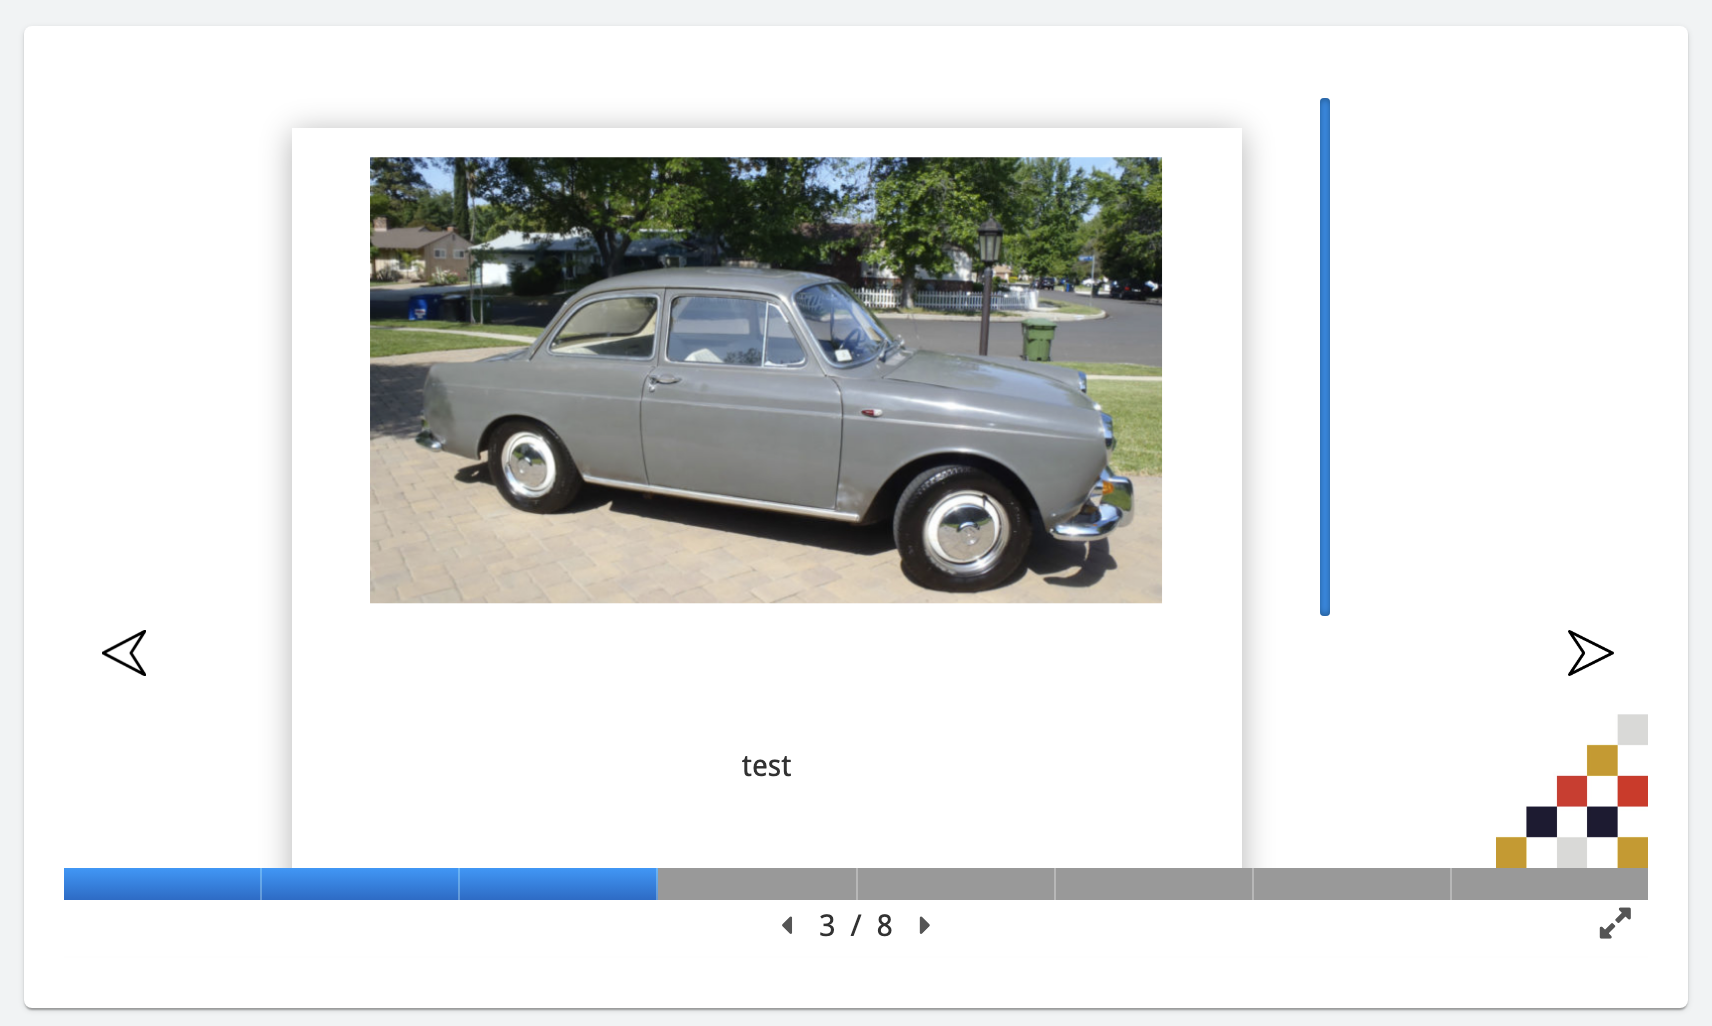Click the "test" caption text
This screenshot has width=1712, height=1026.
click(x=766, y=766)
